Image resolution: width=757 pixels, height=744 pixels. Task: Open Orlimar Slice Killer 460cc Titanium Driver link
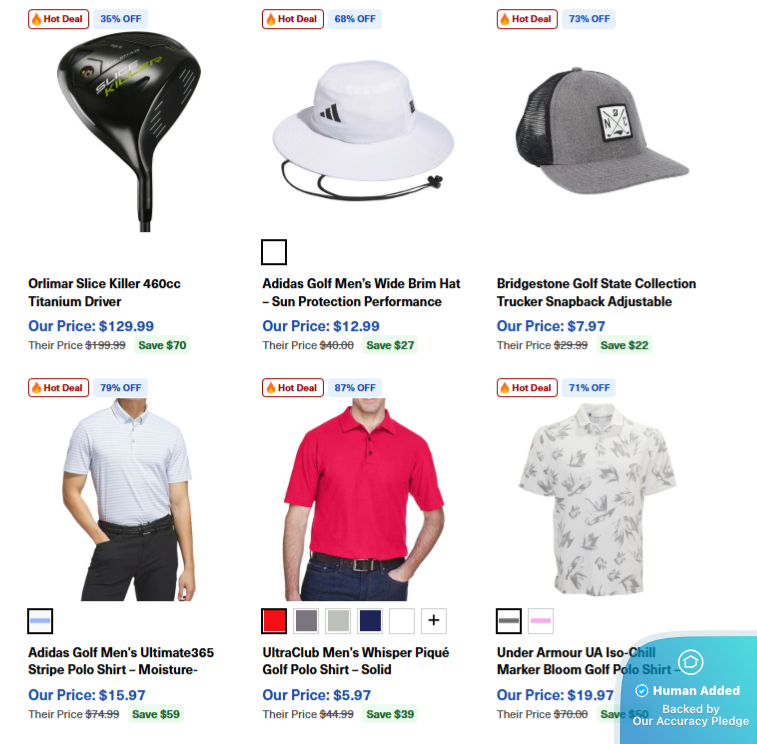[104, 292]
